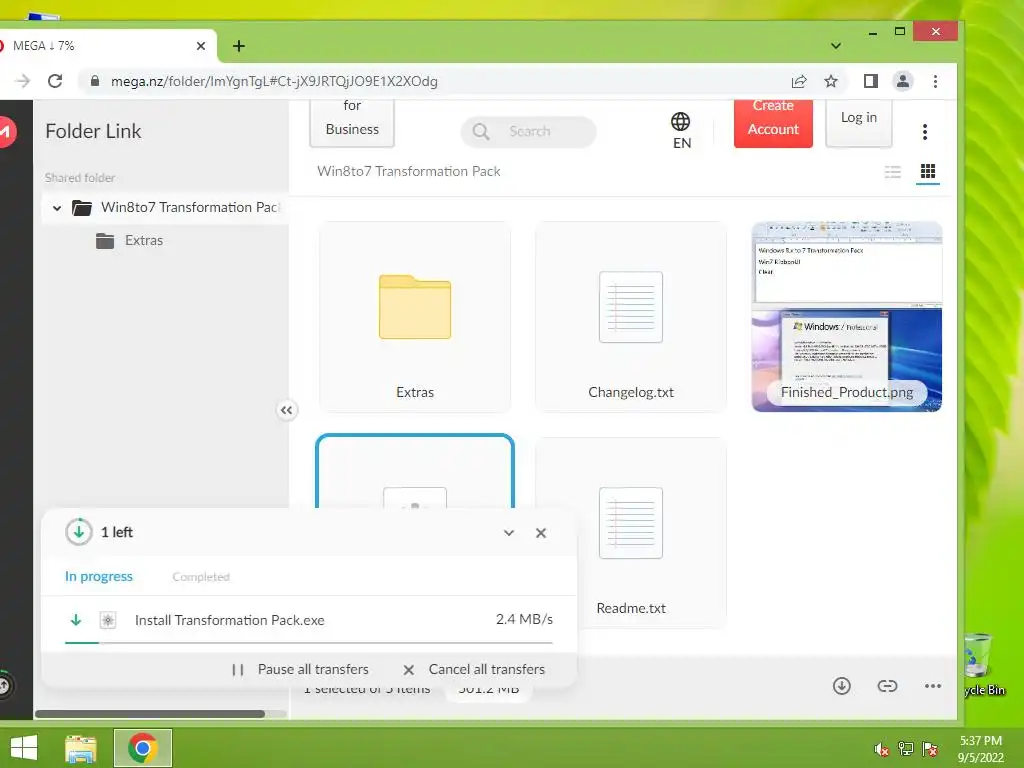Switch to list view

point(893,172)
